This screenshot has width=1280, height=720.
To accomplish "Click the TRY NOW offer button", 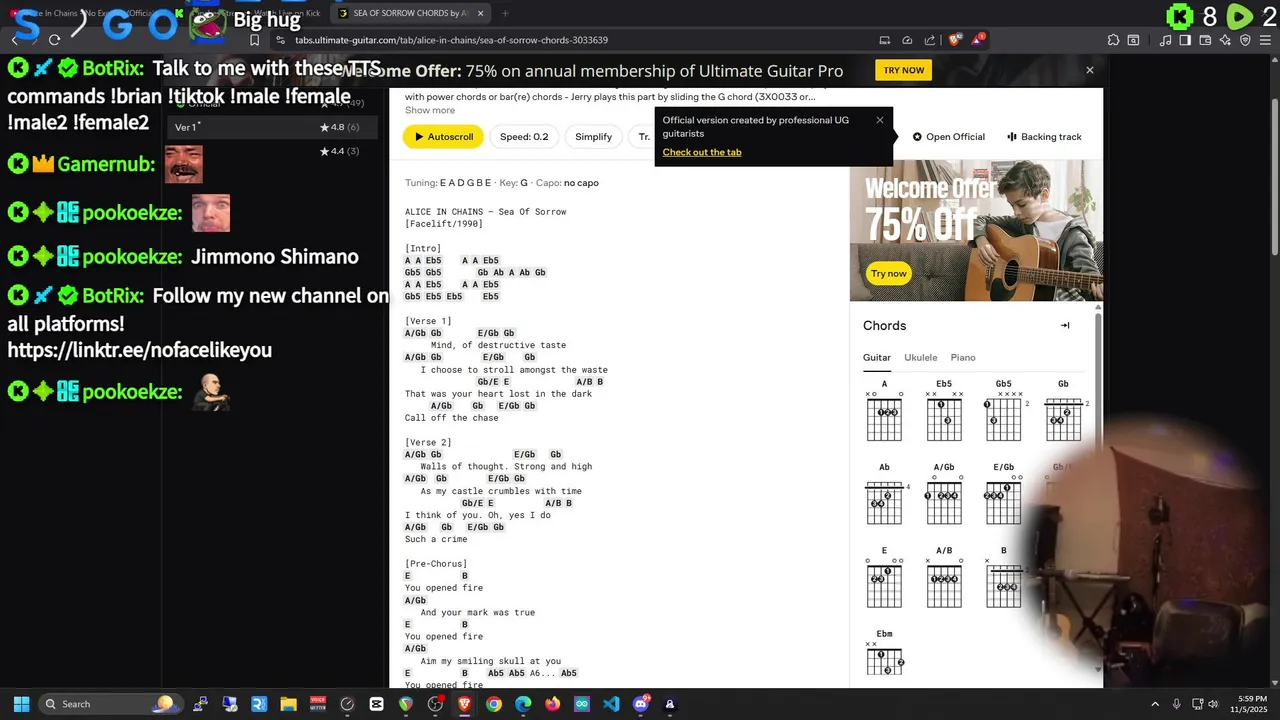I will tap(904, 70).
